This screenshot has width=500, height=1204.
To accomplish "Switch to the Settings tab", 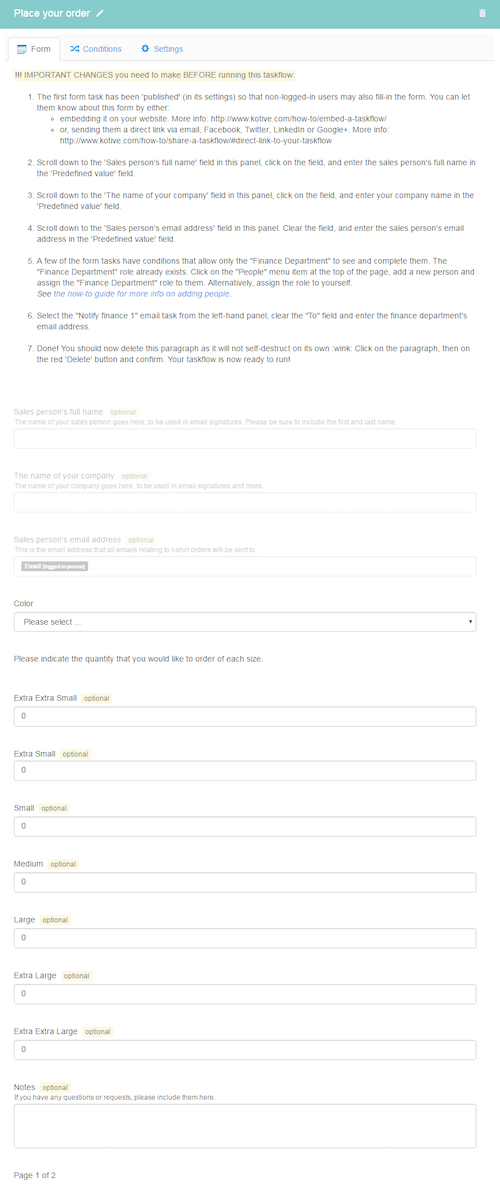I will tap(162, 48).
